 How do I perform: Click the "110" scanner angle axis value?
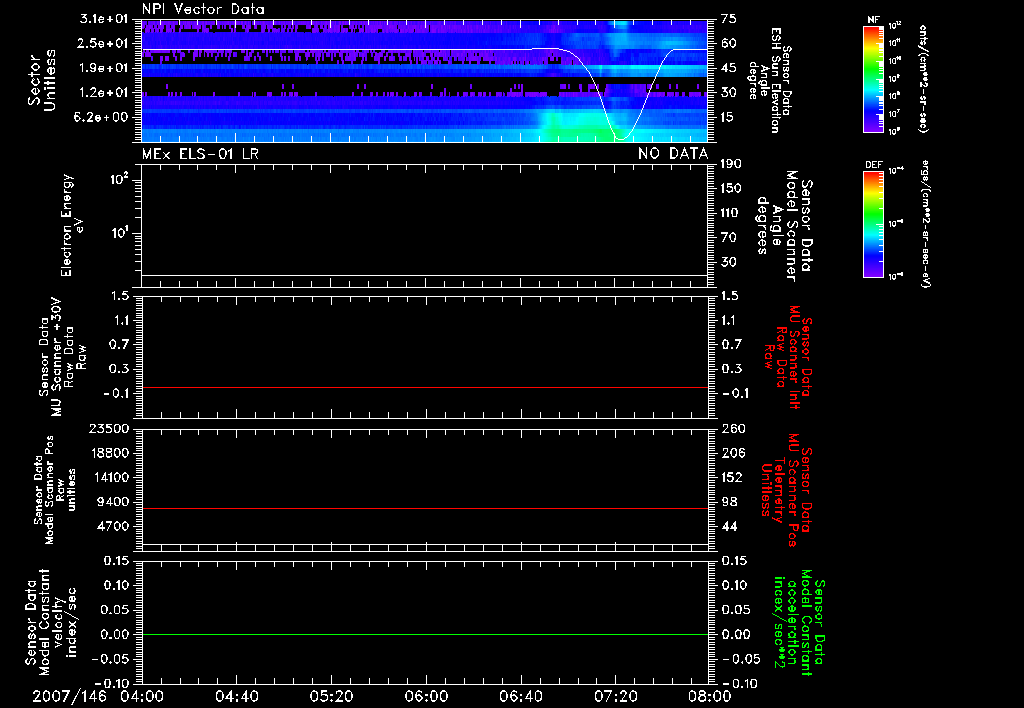pyautogui.click(x=731, y=213)
